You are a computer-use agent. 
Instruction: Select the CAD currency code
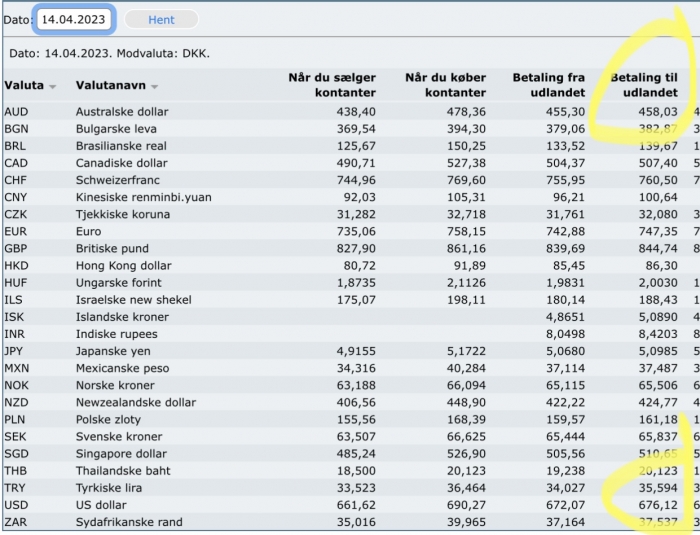click(16, 163)
